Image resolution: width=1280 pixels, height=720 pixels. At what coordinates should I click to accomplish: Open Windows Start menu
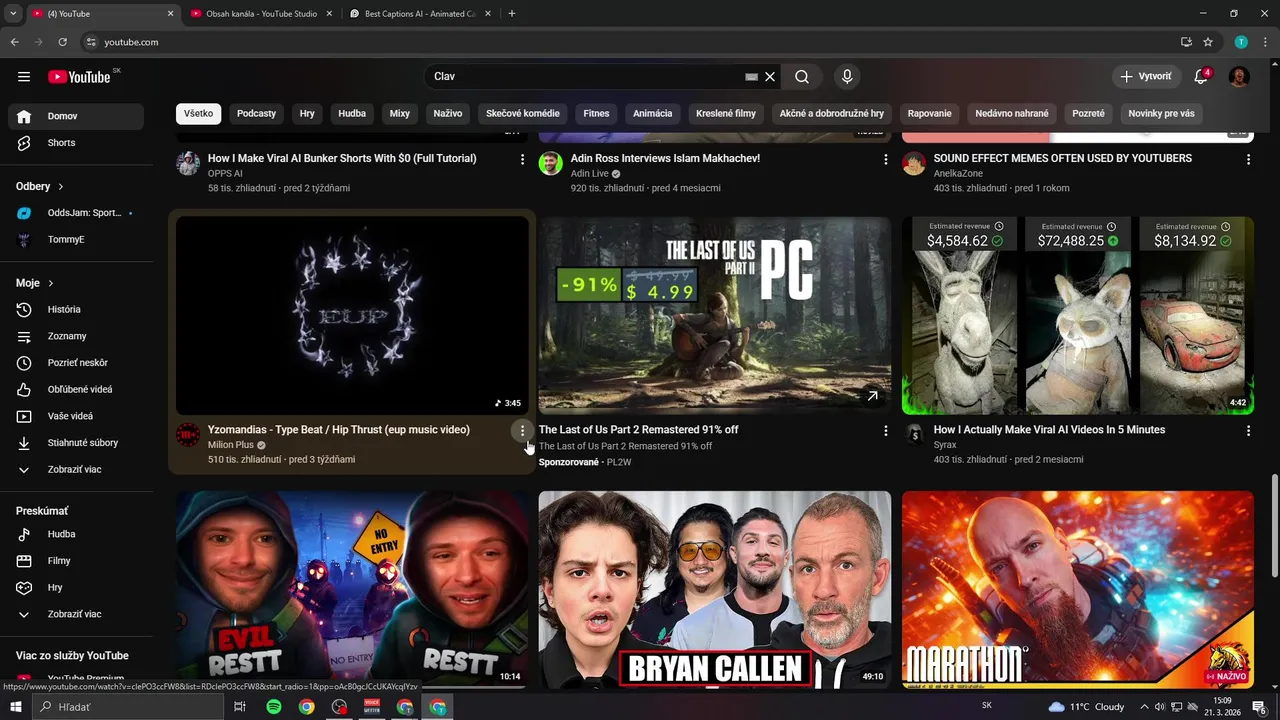(15, 707)
